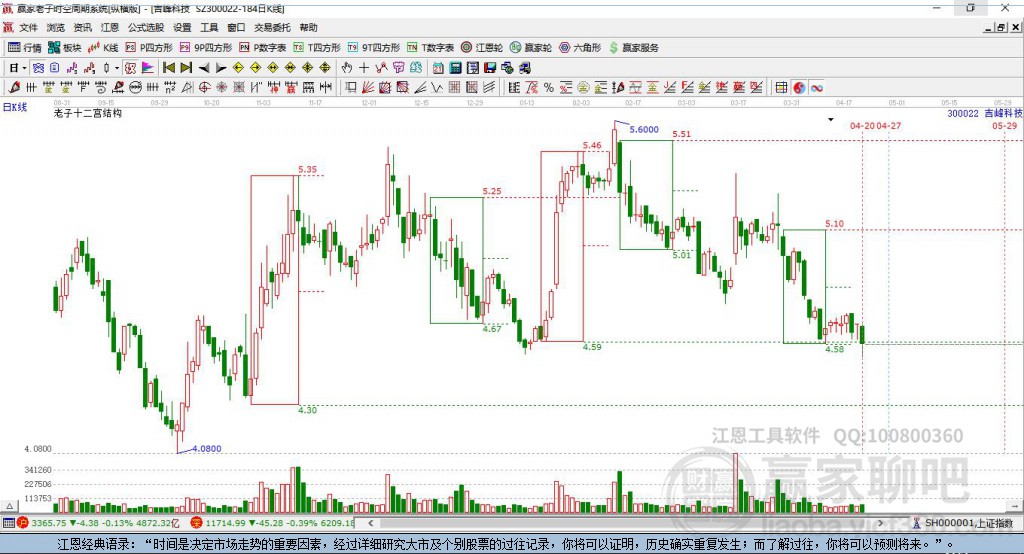The width and height of the screenshot is (1024, 554).
Task: Open the 公式选股 menu
Action: [146, 27]
